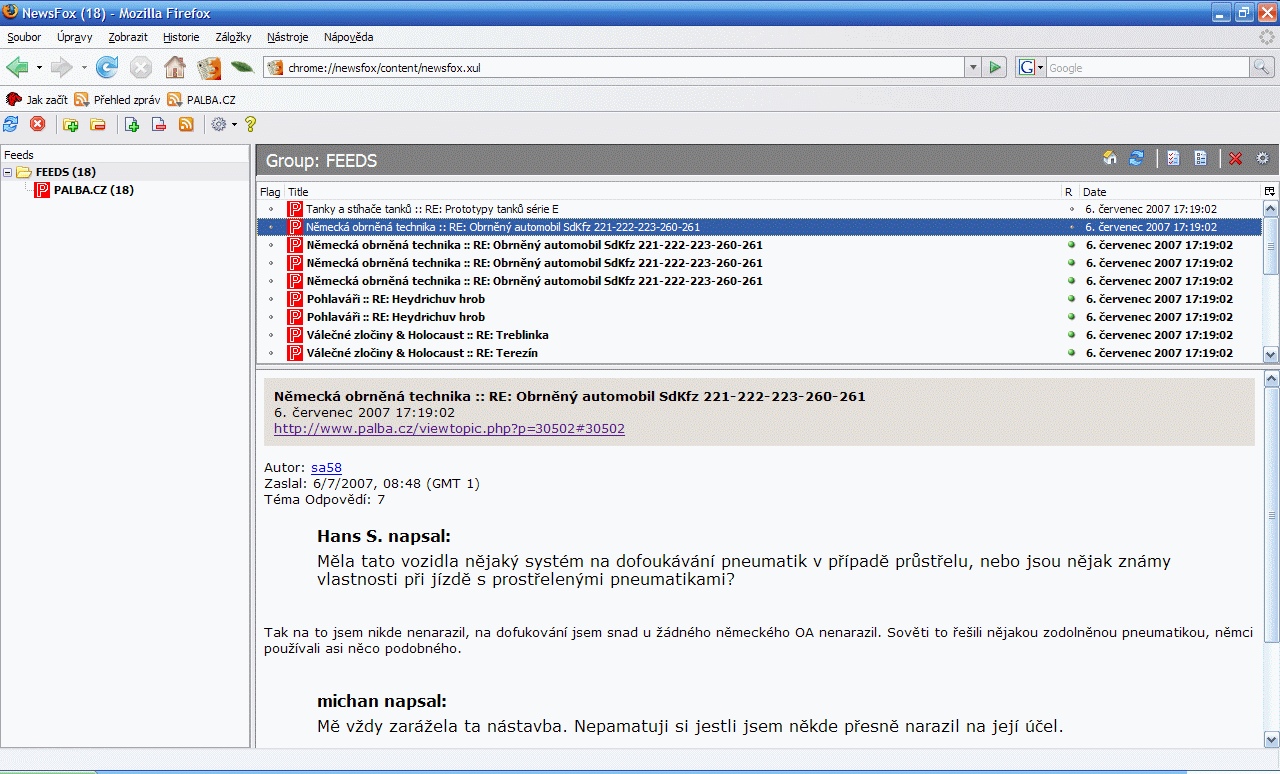Click the house icon in the Group FEEDS header
Image resolution: width=1280 pixels, height=774 pixels.
(1110, 158)
